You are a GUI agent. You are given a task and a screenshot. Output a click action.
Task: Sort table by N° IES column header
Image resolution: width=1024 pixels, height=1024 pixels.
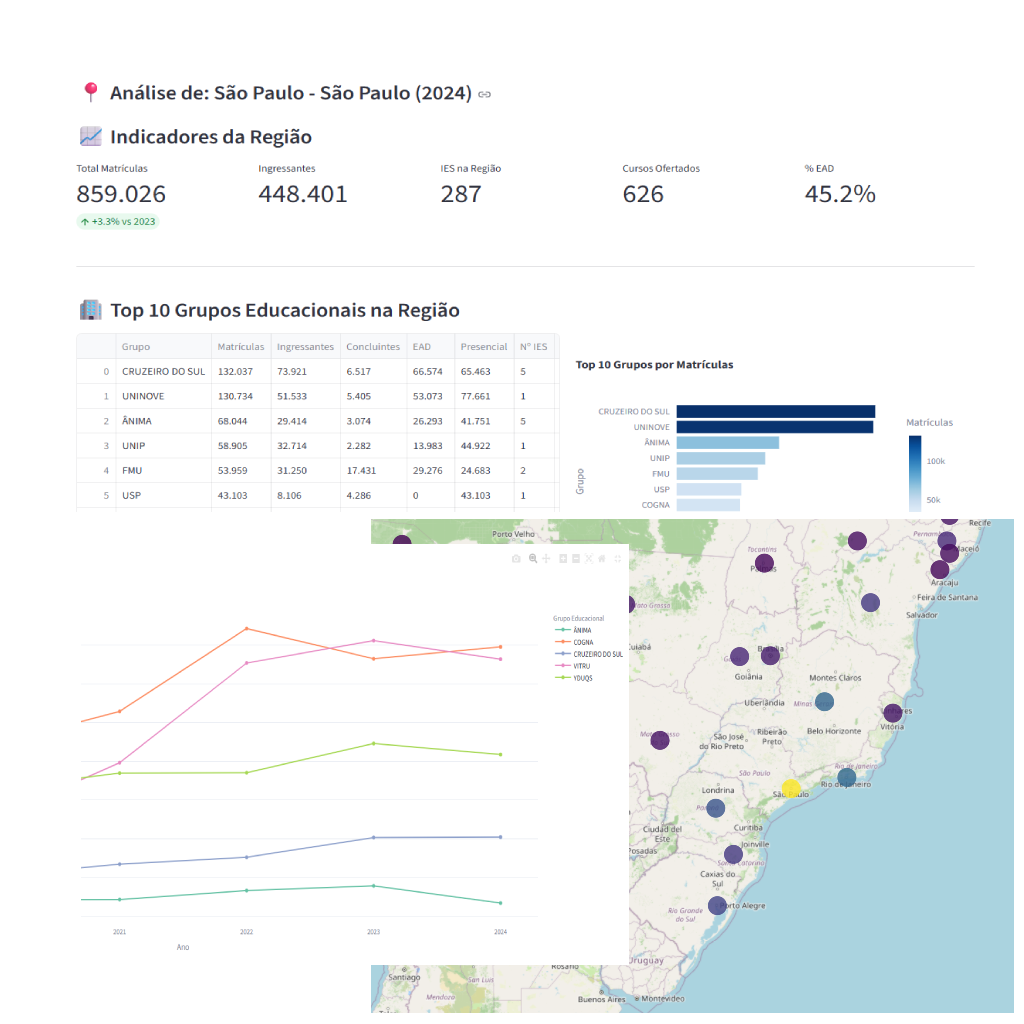(534, 347)
